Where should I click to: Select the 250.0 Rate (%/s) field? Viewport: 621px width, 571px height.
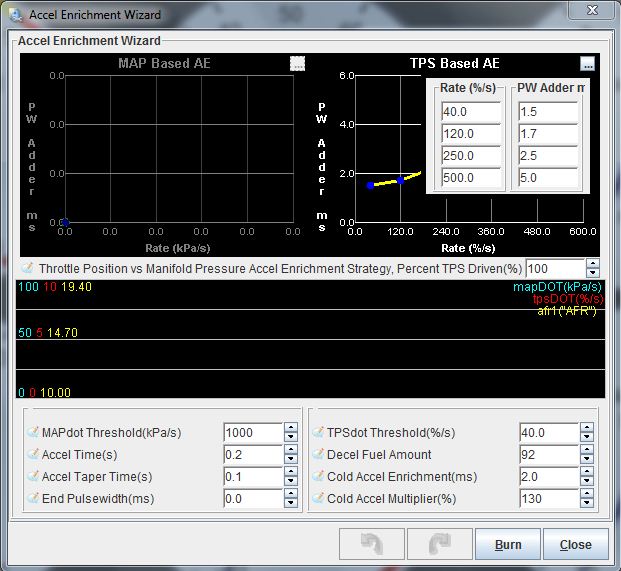click(x=470, y=156)
